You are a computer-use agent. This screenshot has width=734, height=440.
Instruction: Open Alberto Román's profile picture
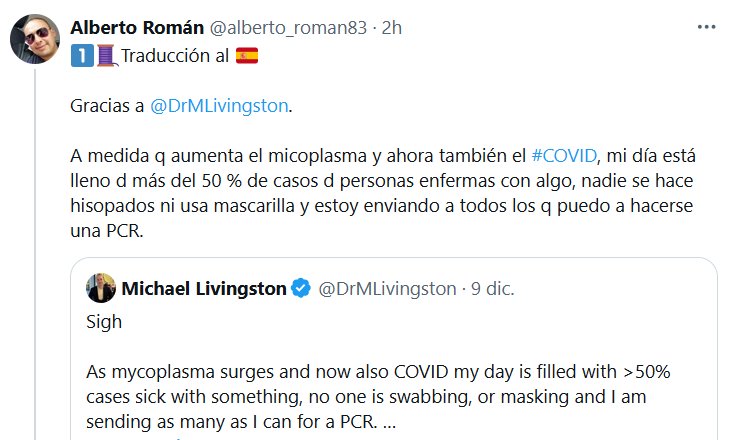click(33, 42)
